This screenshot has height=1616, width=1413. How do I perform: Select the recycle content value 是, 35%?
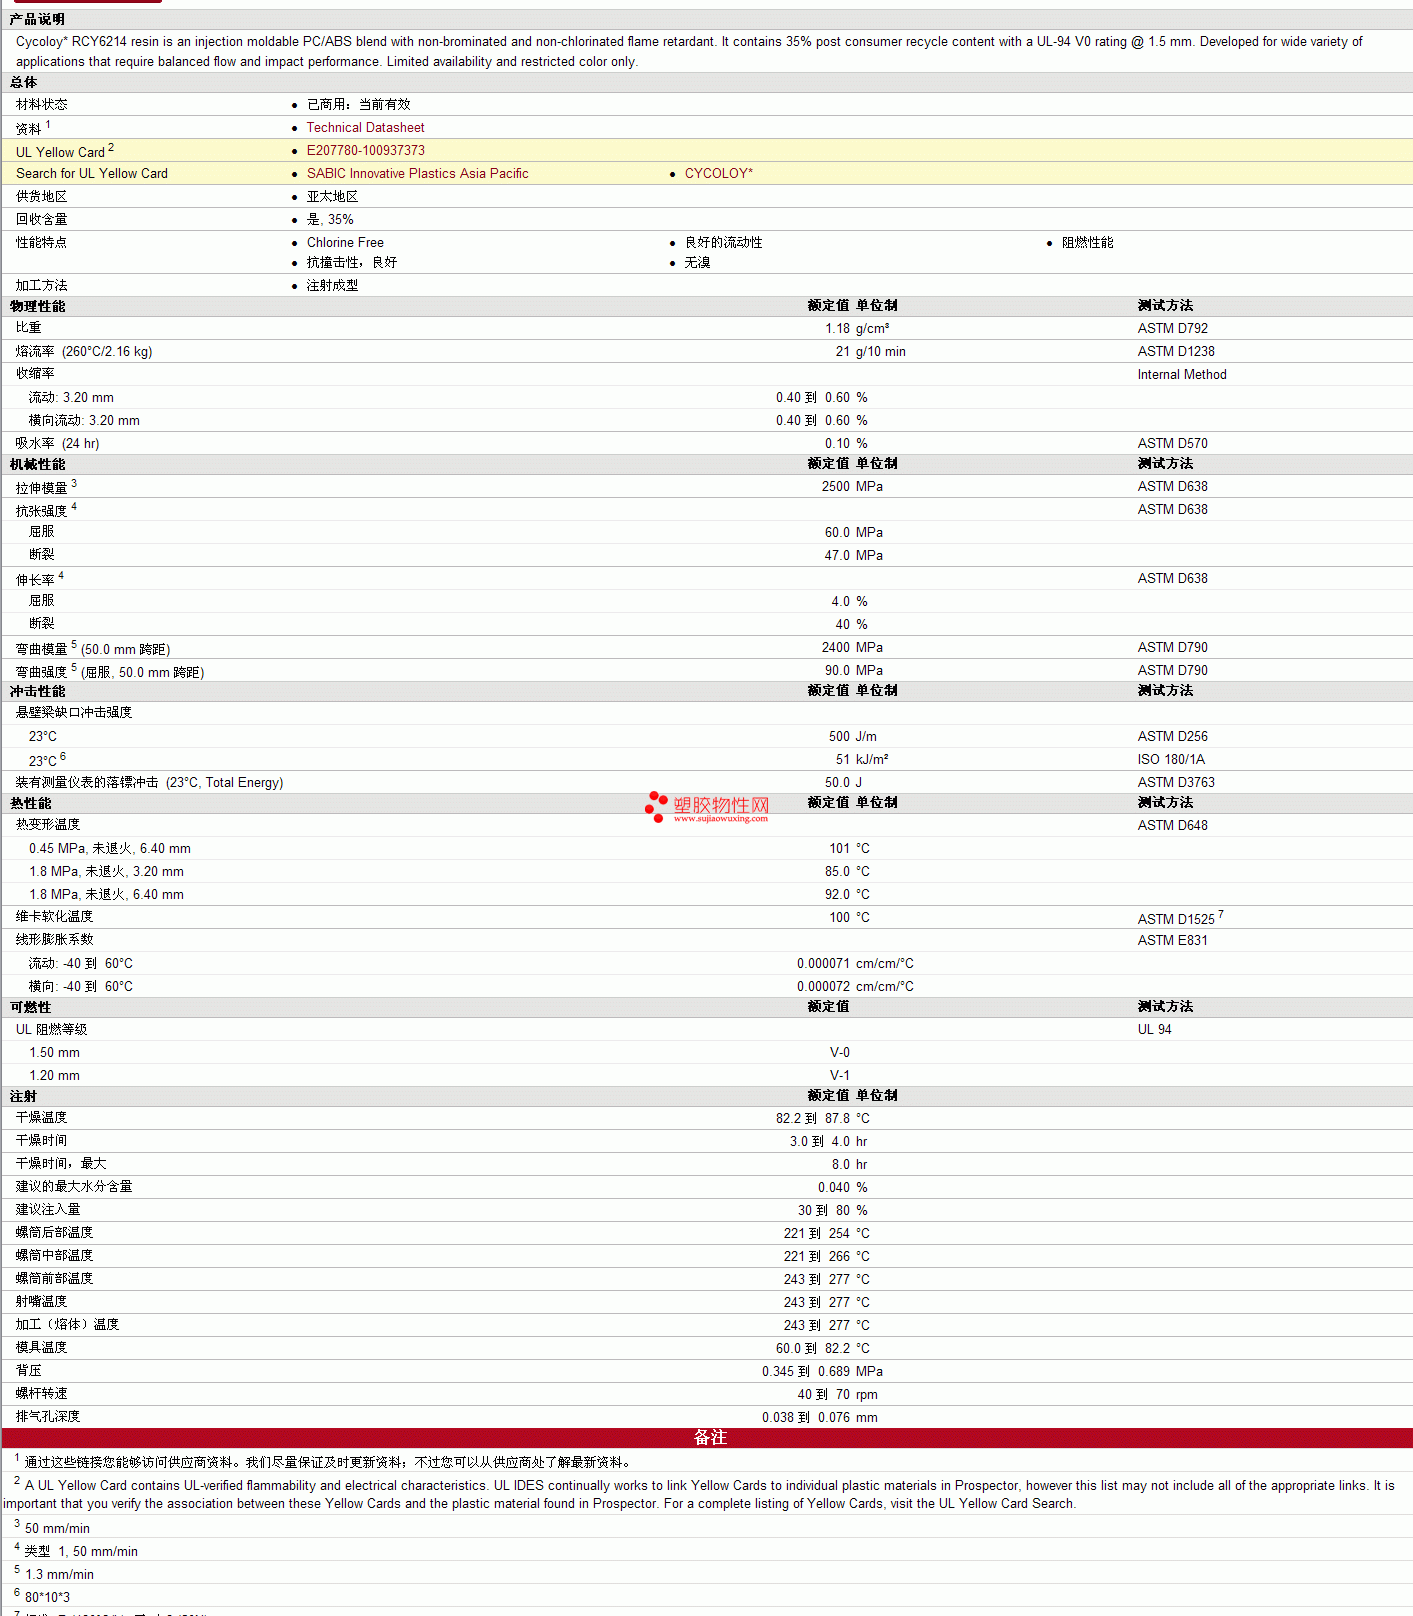coord(330,220)
